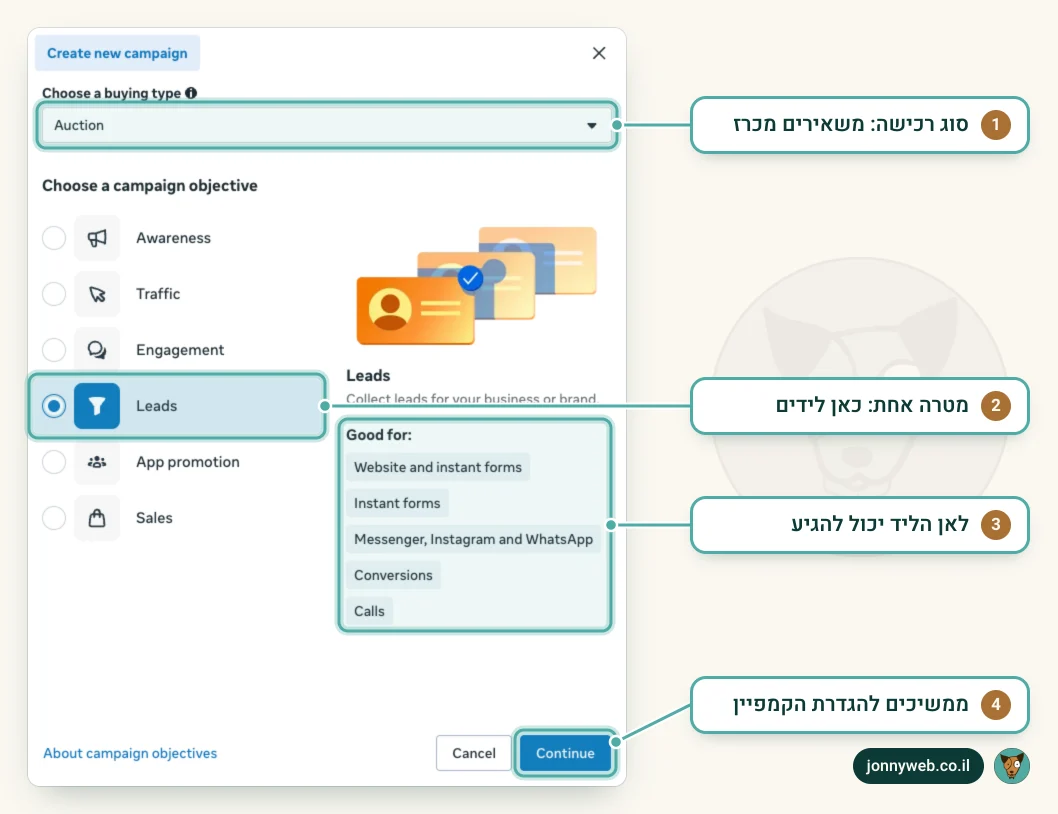1058x814 pixels.
Task: Click Continue to set up campaign
Action: click(565, 753)
